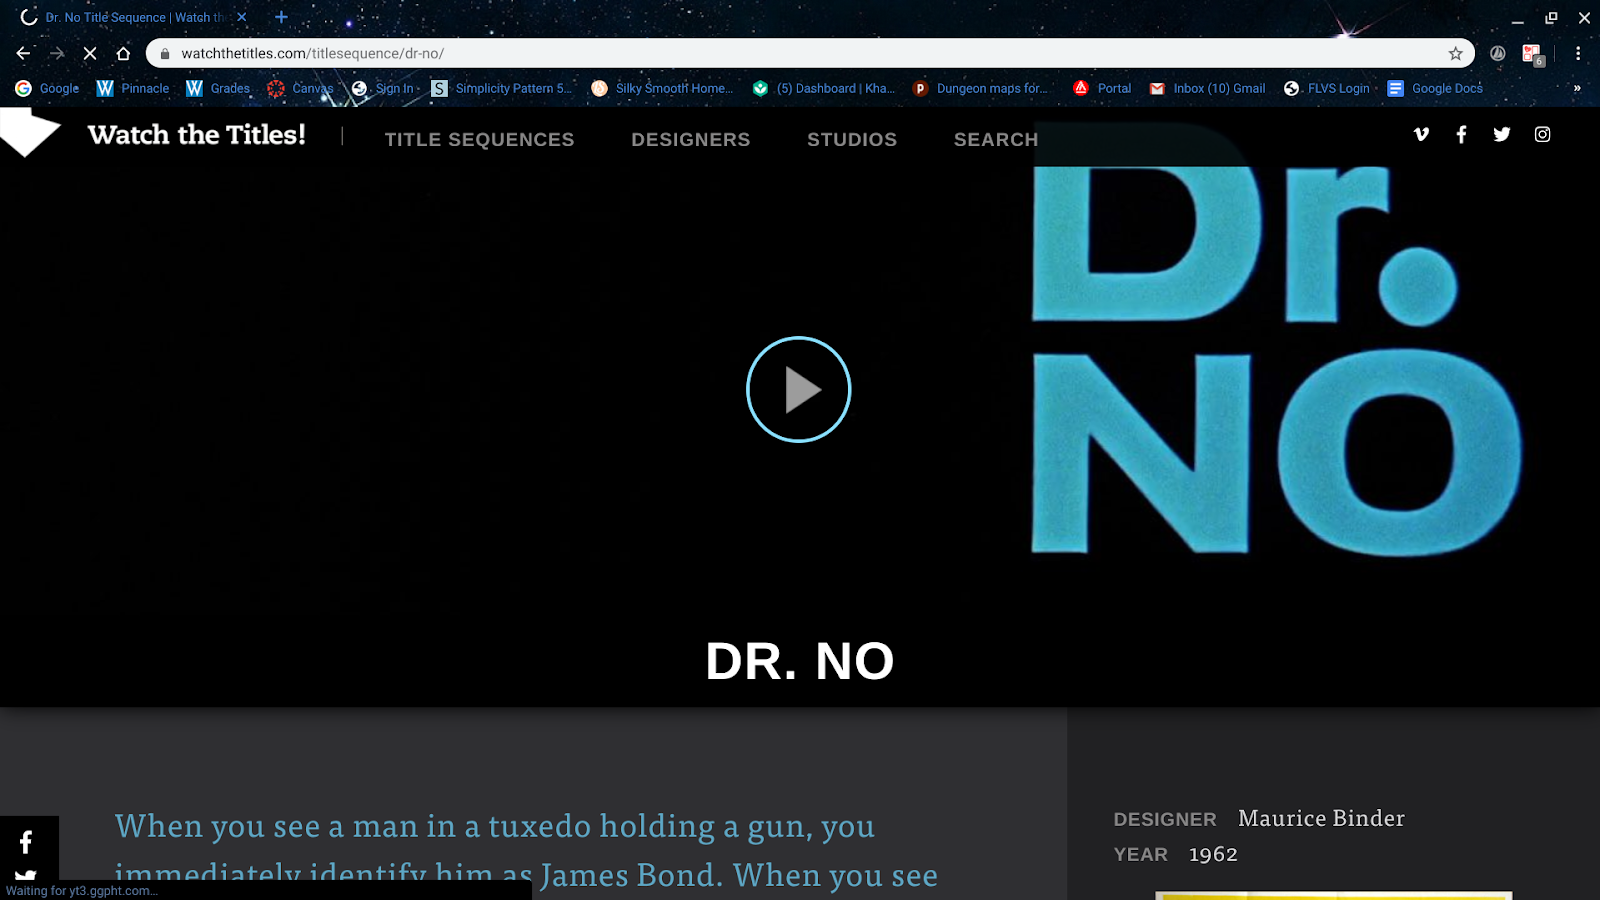Open the Studios menu item
Viewport: 1600px width, 900px height.
click(852, 139)
